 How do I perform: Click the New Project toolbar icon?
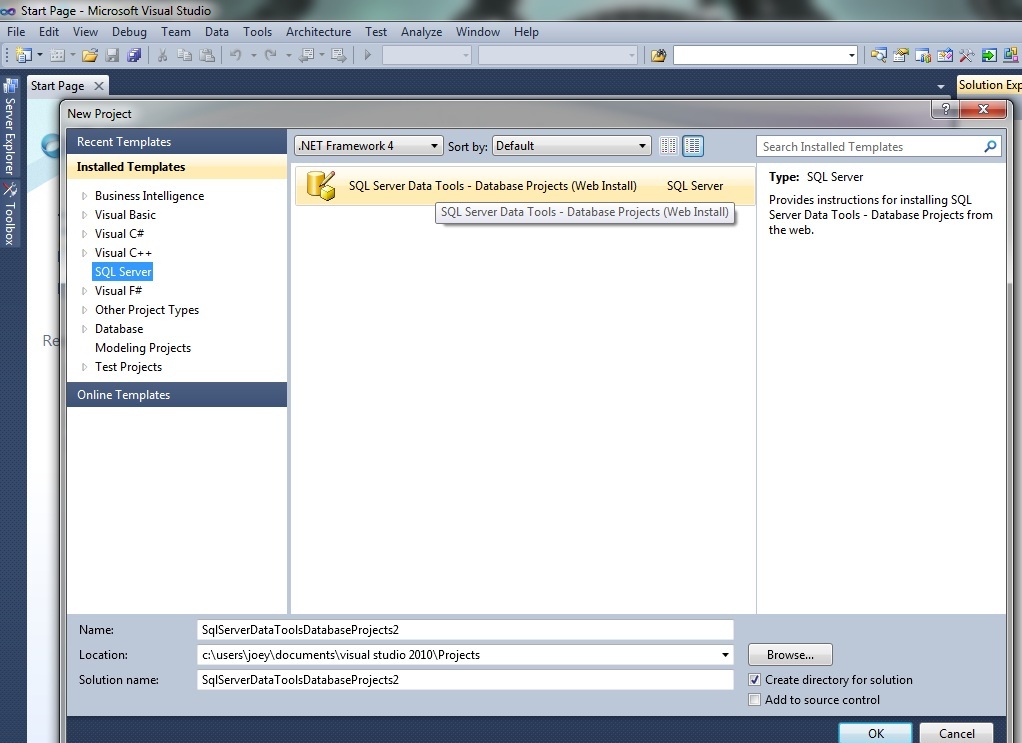click(x=23, y=55)
